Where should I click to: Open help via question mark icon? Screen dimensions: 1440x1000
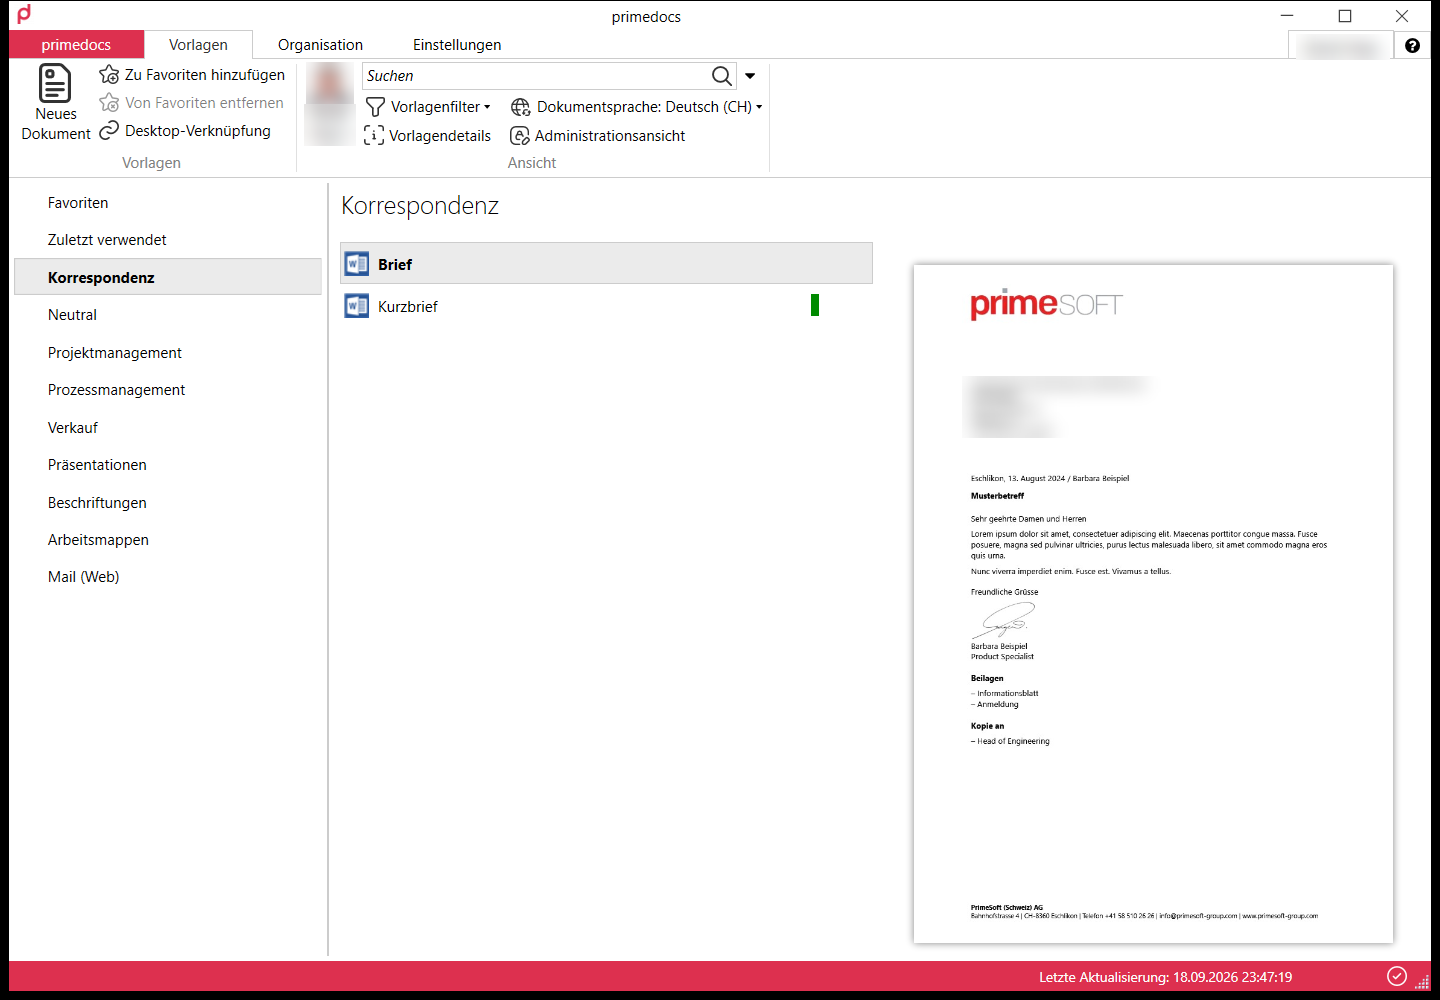1412,45
